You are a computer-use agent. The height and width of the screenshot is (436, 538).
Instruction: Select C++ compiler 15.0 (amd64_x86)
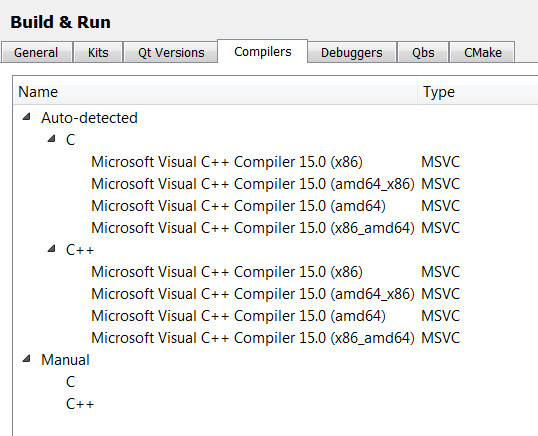(x=253, y=294)
